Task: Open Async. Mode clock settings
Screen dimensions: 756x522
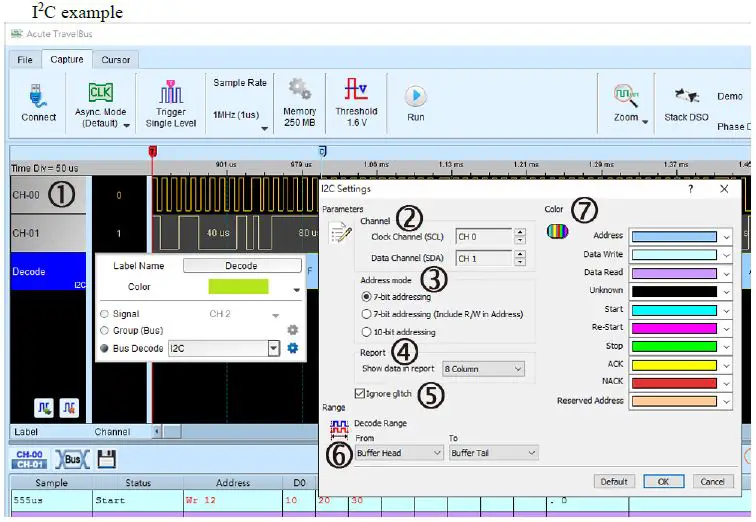Action: (101, 93)
